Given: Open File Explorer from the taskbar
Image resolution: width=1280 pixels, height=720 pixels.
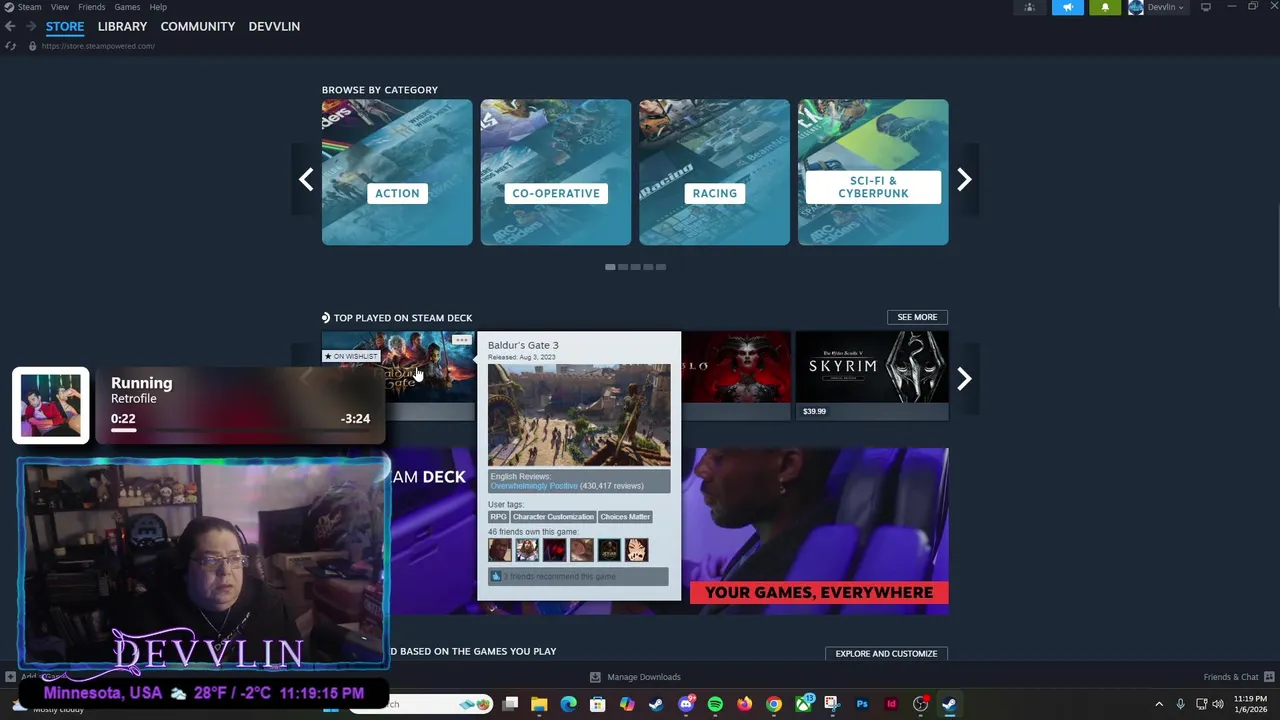Looking at the screenshot, I should tap(539, 704).
